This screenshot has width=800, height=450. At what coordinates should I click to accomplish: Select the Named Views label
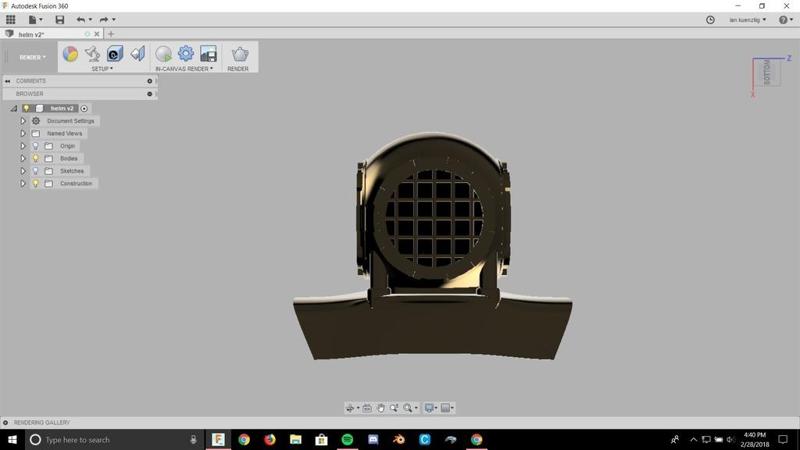64,133
